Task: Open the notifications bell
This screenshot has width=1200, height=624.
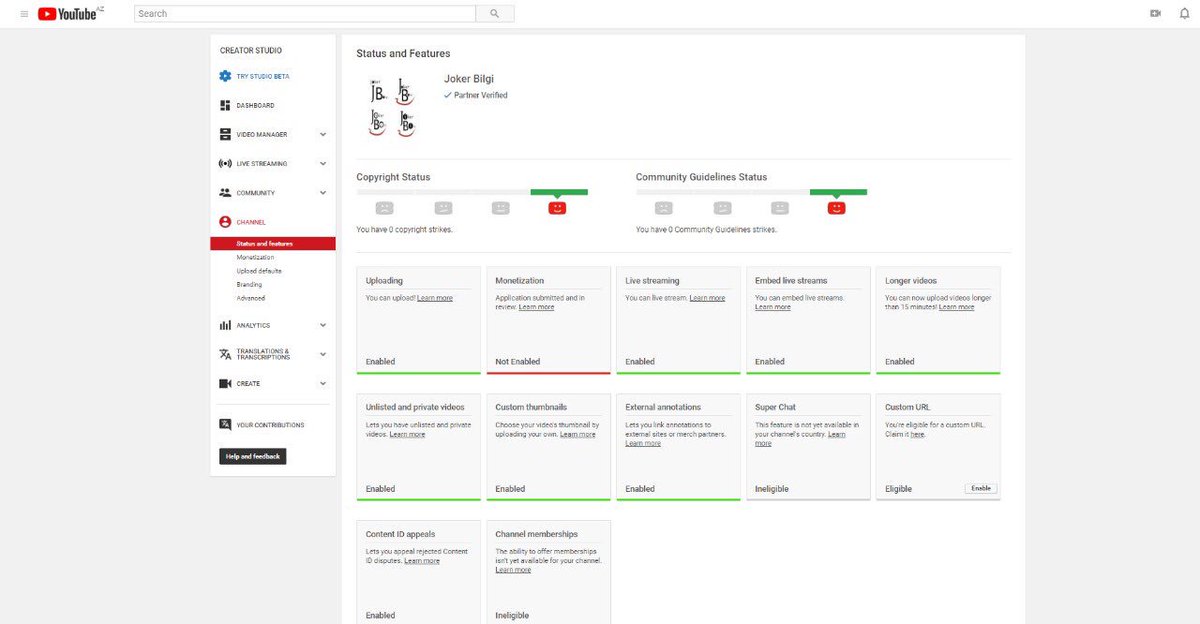Action: (1183, 14)
